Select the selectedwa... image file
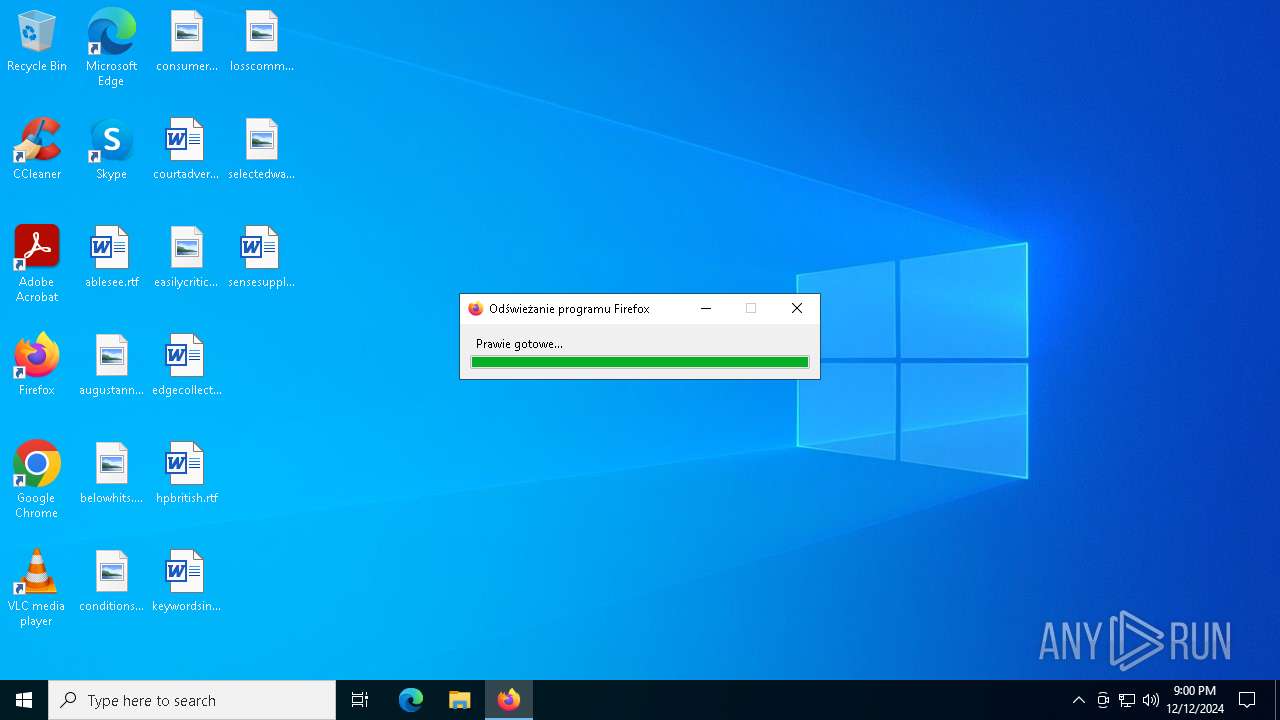The width and height of the screenshot is (1280, 720). click(x=261, y=149)
